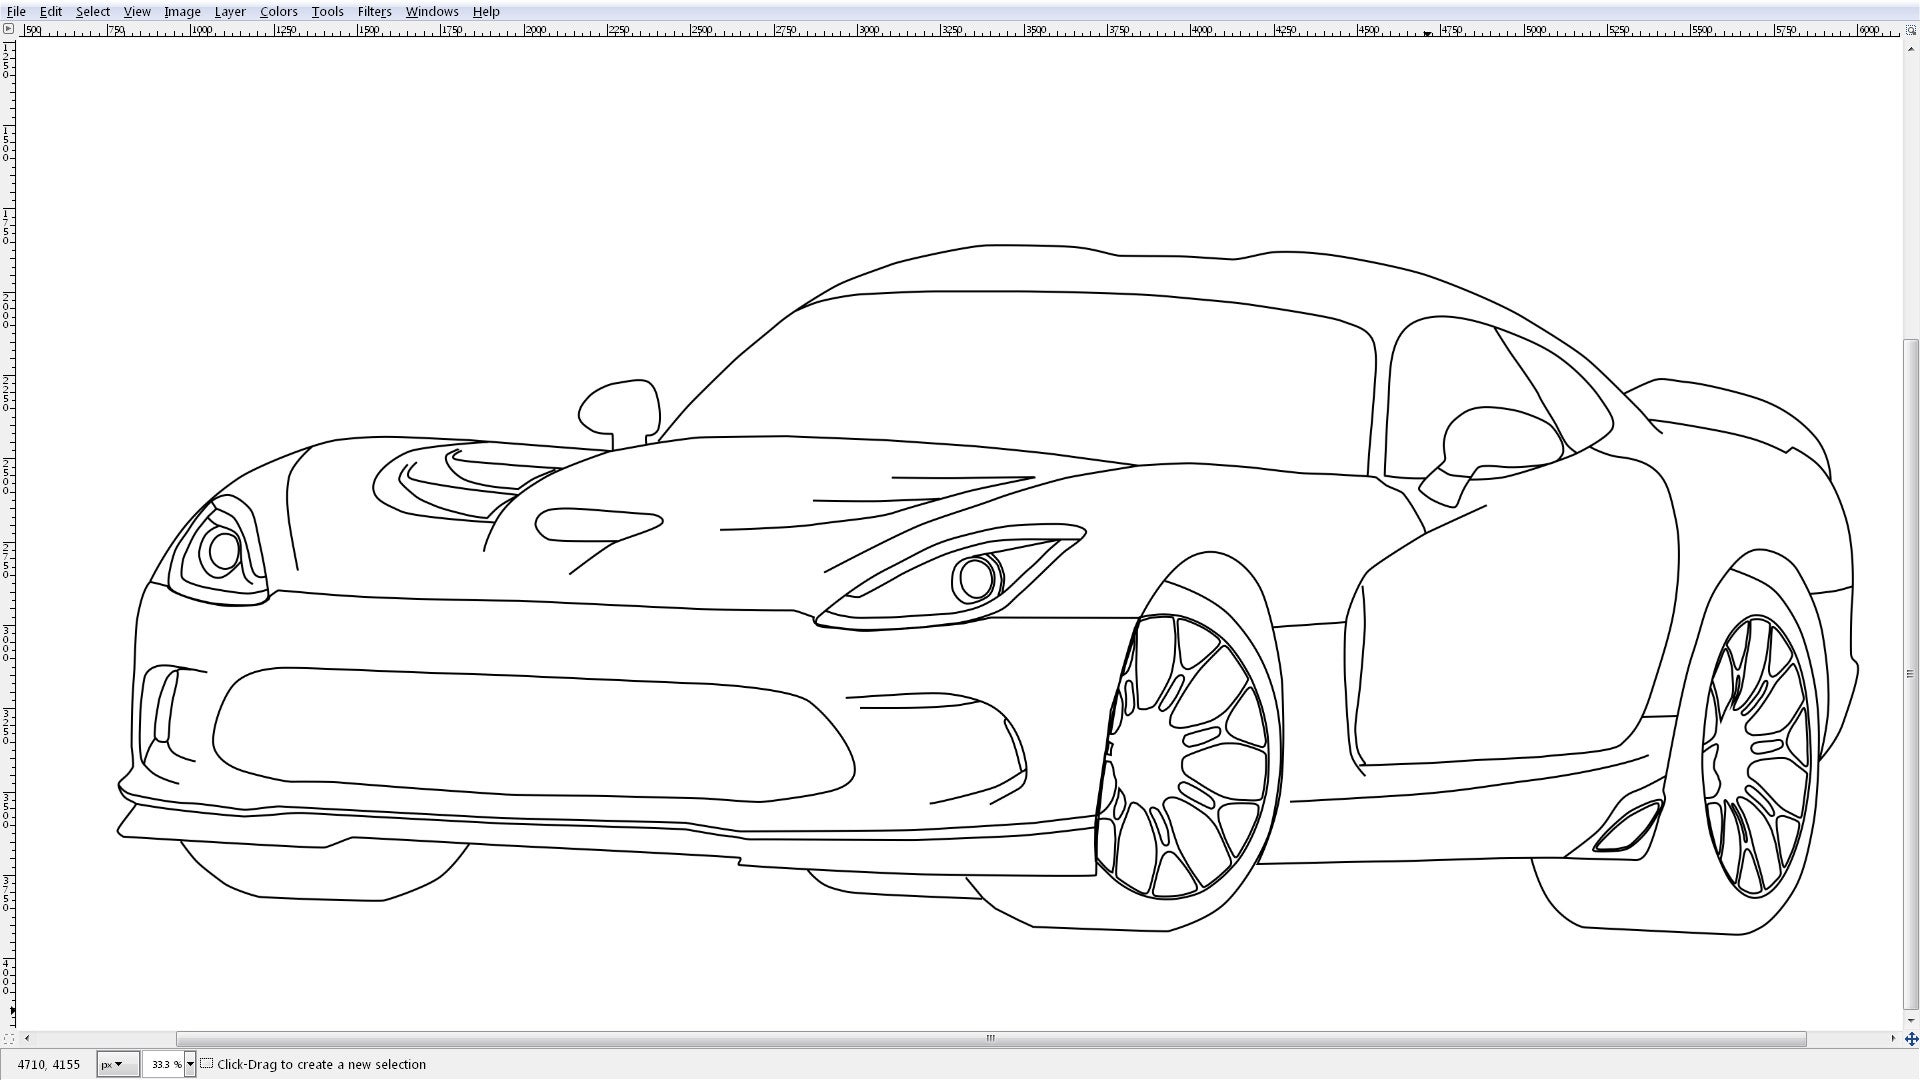
Task: Click the vertical scrollbar thumb
Action: (1911, 674)
